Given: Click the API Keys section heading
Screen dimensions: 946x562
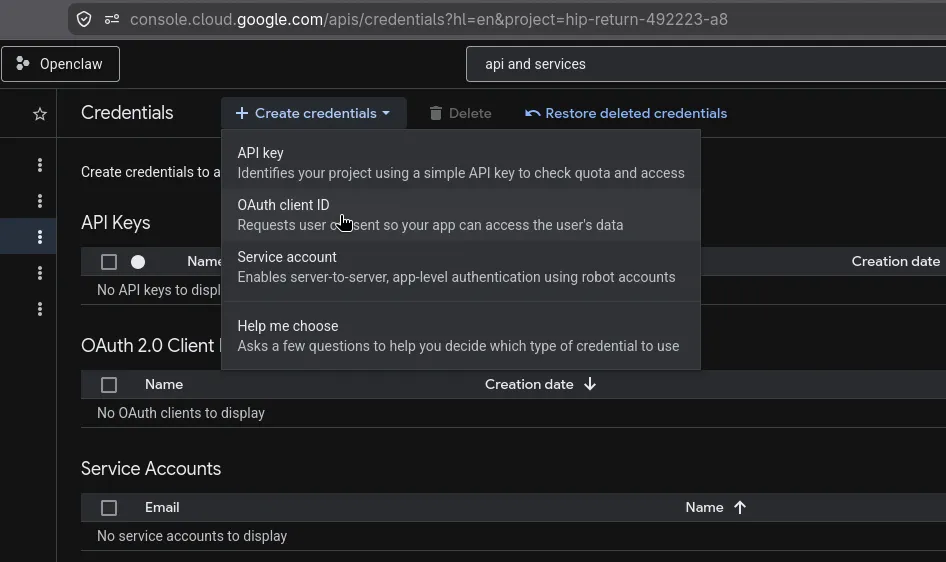Looking at the screenshot, I should 116,223.
